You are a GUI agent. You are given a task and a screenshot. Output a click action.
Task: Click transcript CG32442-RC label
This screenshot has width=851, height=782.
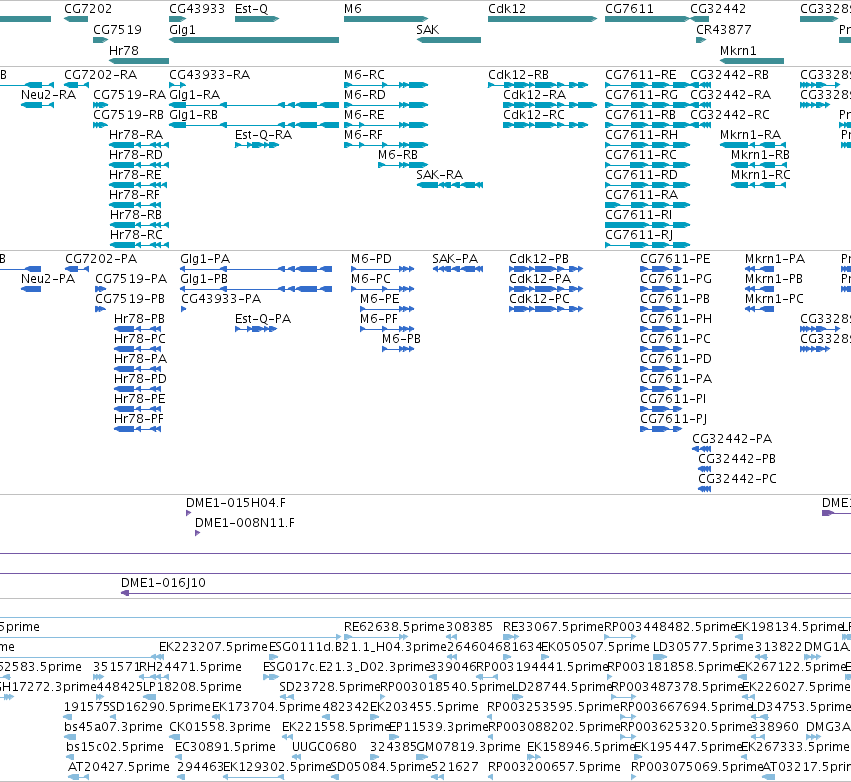(730, 115)
